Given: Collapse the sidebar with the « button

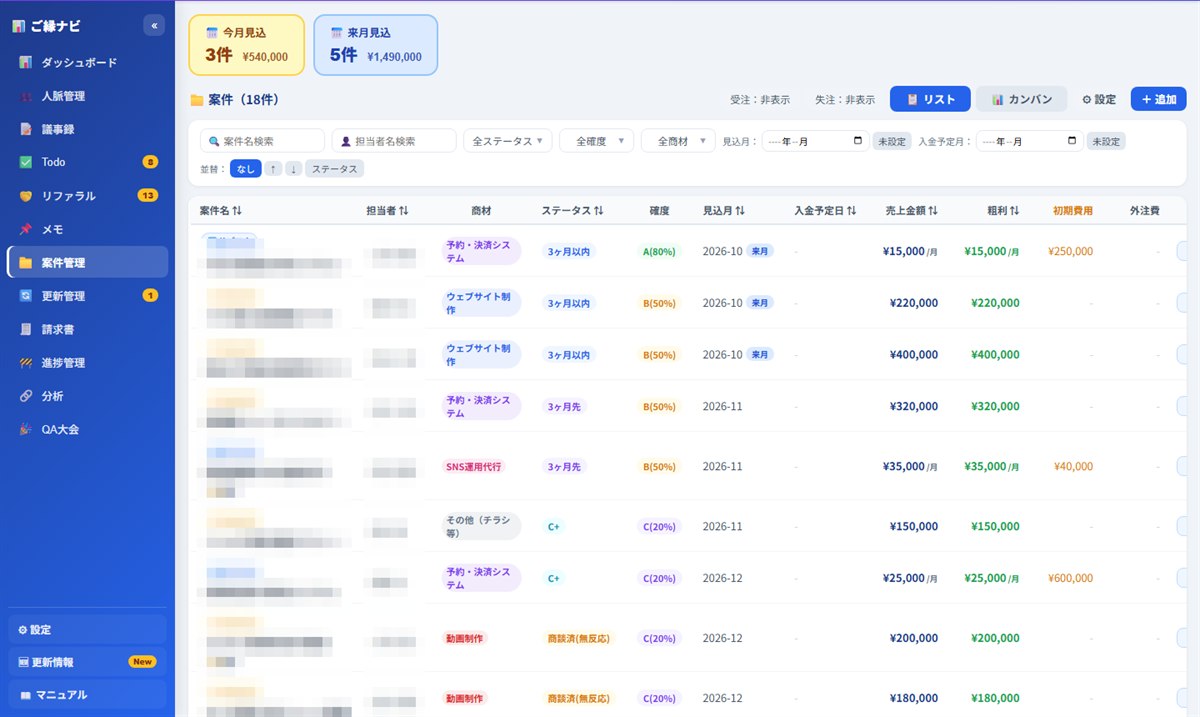Looking at the screenshot, I should tap(154, 26).
